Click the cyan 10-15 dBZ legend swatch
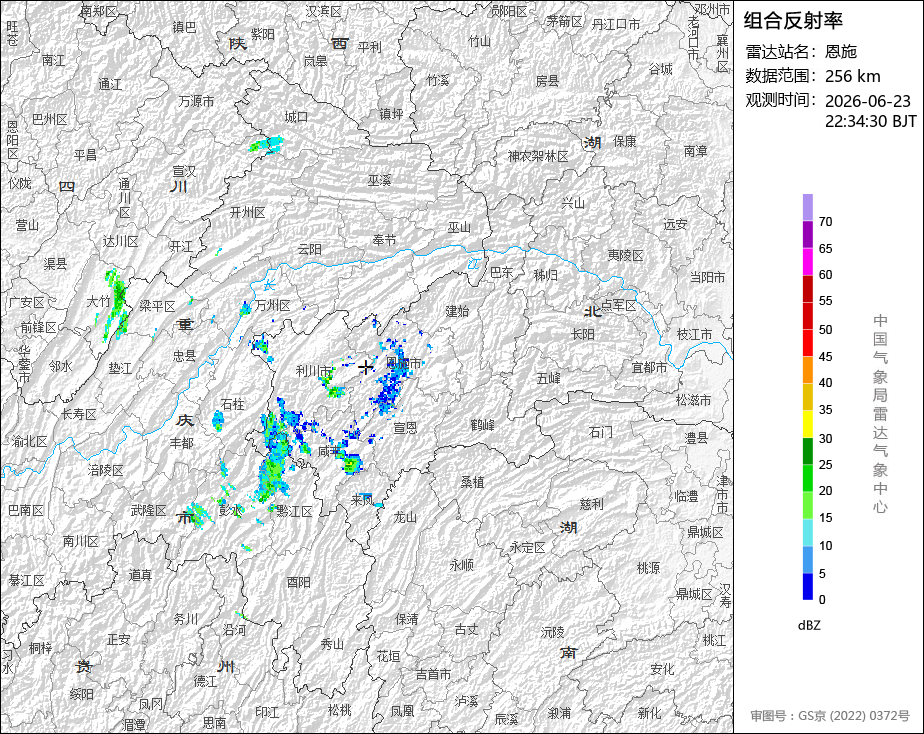This screenshot has height=734, width=924. 807,533
